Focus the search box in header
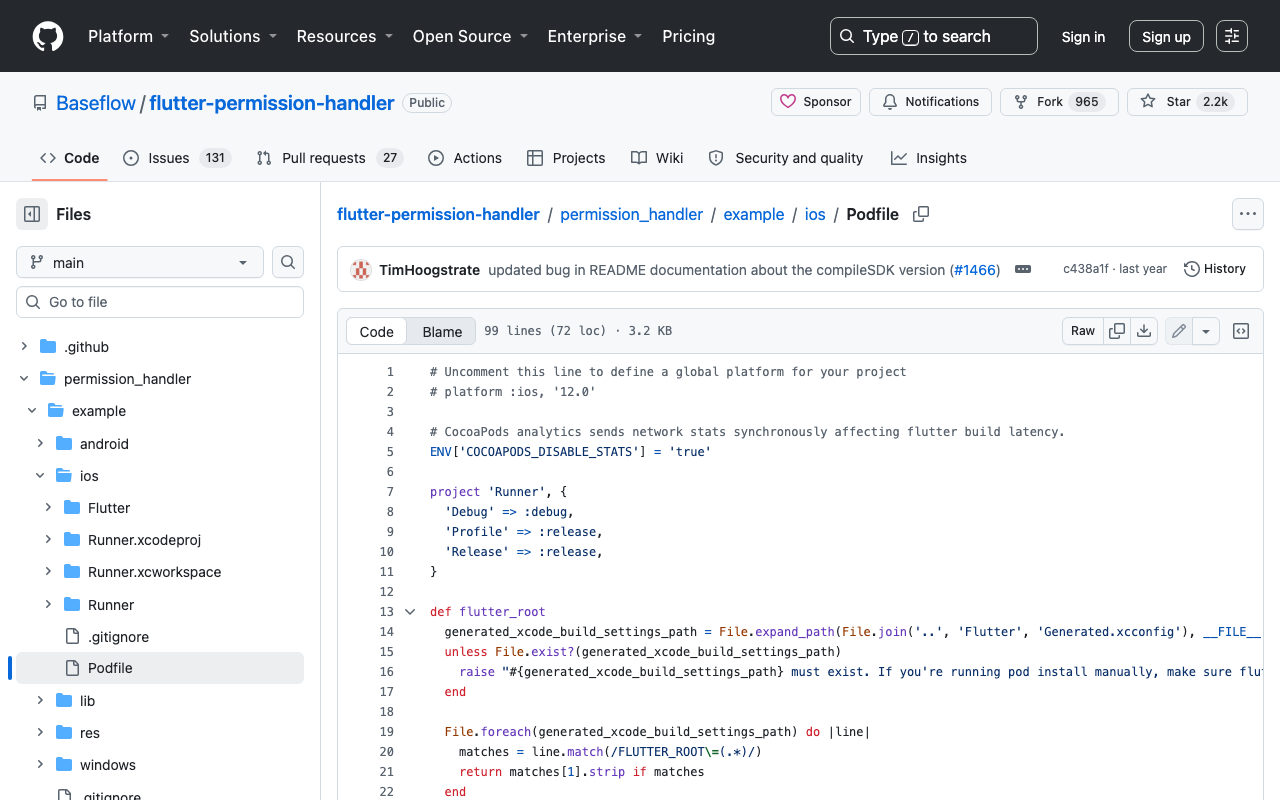Image resolution: width=1280 pixels, height=800 pixels. [x=934, y=36]
